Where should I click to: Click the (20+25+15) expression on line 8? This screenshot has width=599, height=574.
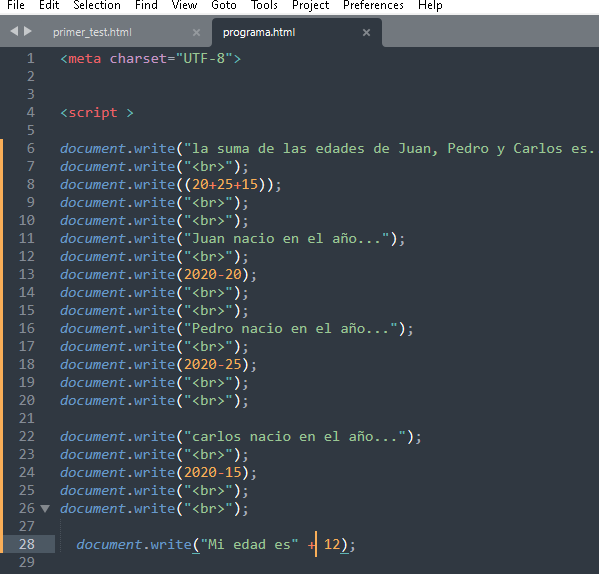225,184
